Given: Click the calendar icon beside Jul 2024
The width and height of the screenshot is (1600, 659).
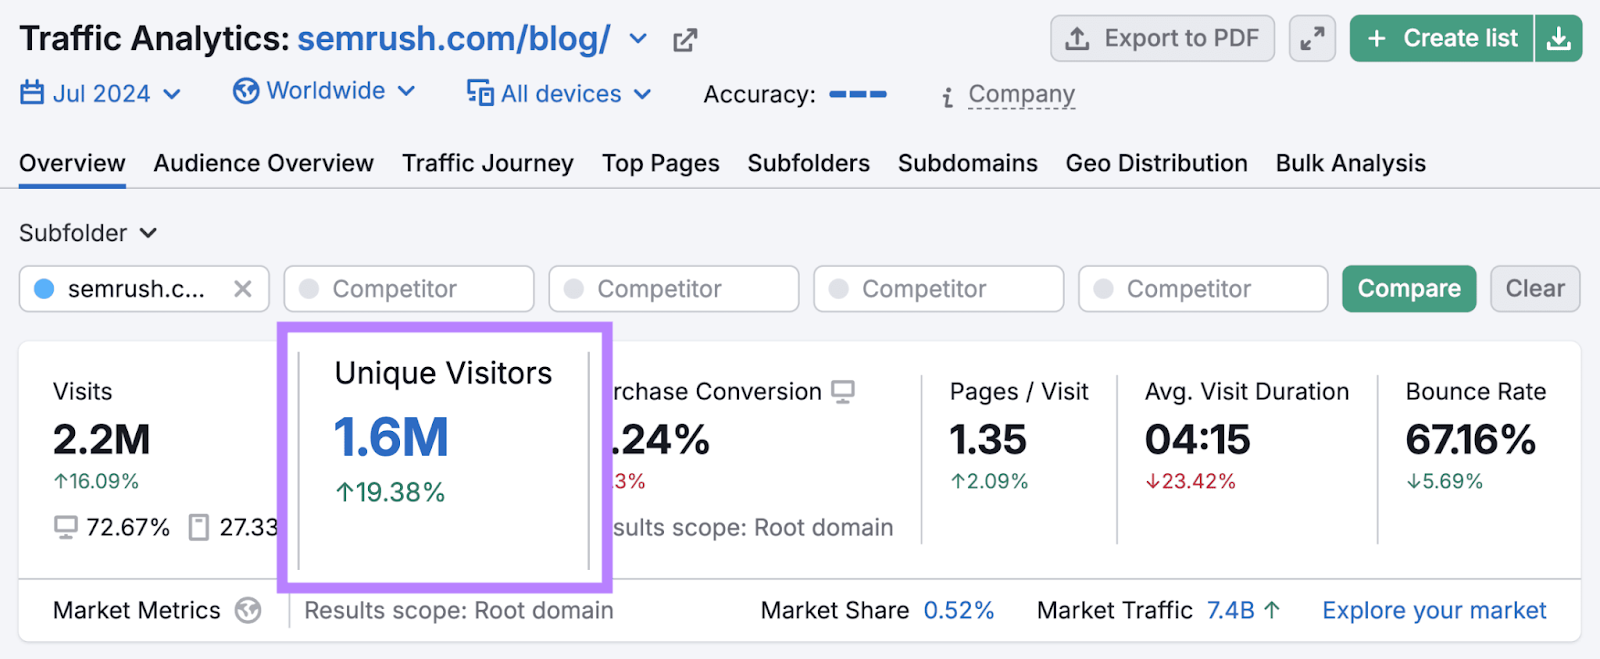Looking at the screenshot, I should tap(32, 92).
